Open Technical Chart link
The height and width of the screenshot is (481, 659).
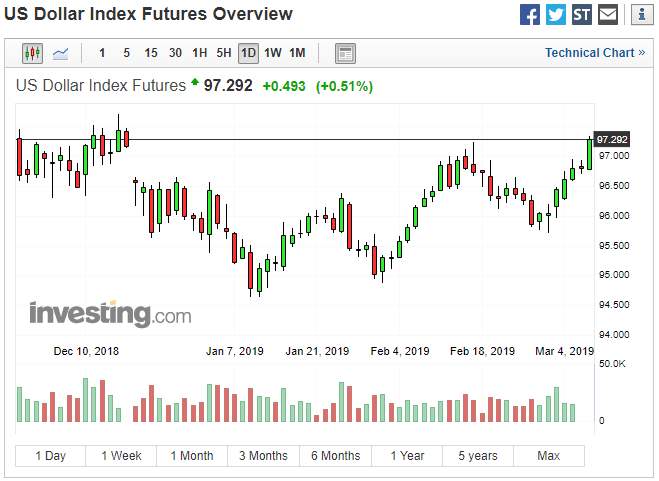pyautogui.click(x=595, y=53)
